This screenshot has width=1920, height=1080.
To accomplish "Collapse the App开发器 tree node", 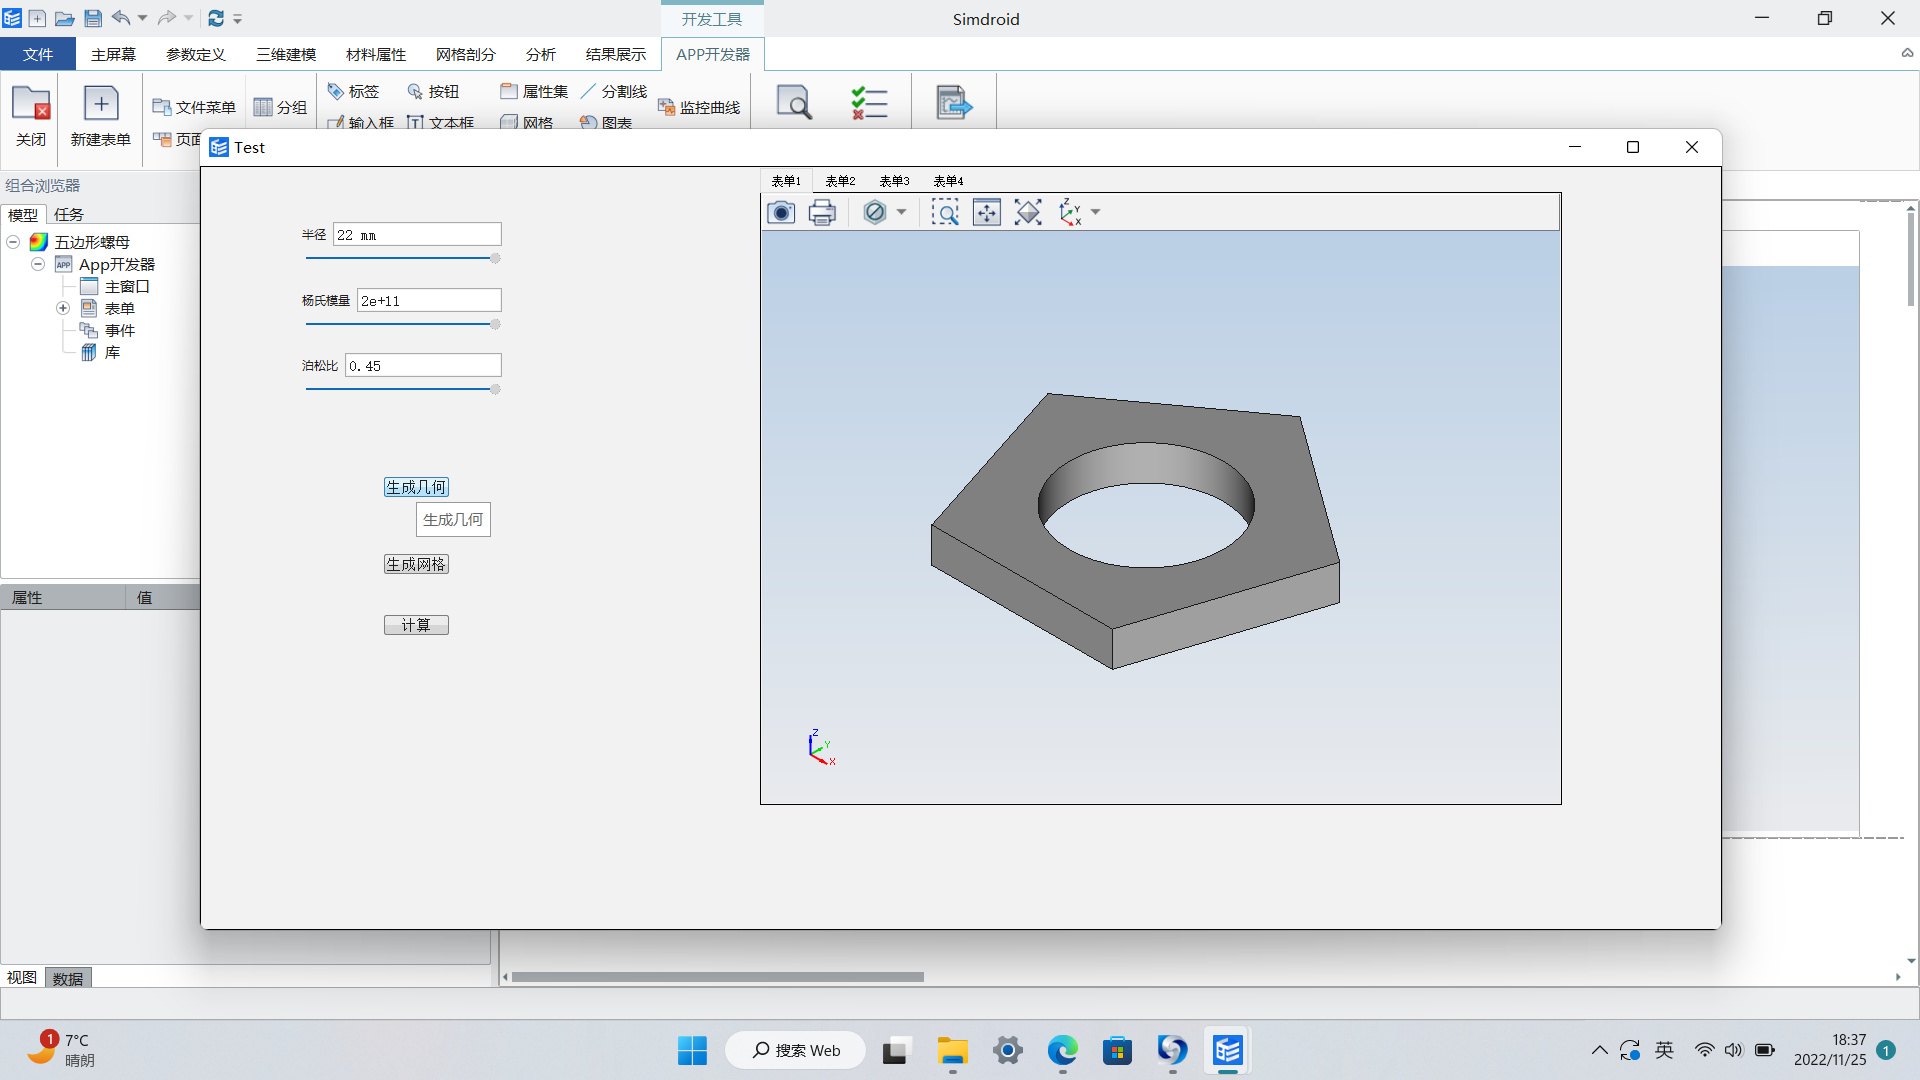I will (37, 264).
